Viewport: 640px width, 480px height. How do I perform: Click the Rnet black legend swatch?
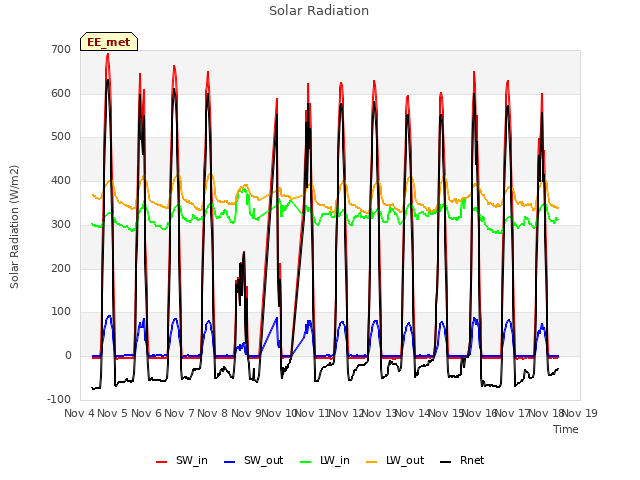445,462
